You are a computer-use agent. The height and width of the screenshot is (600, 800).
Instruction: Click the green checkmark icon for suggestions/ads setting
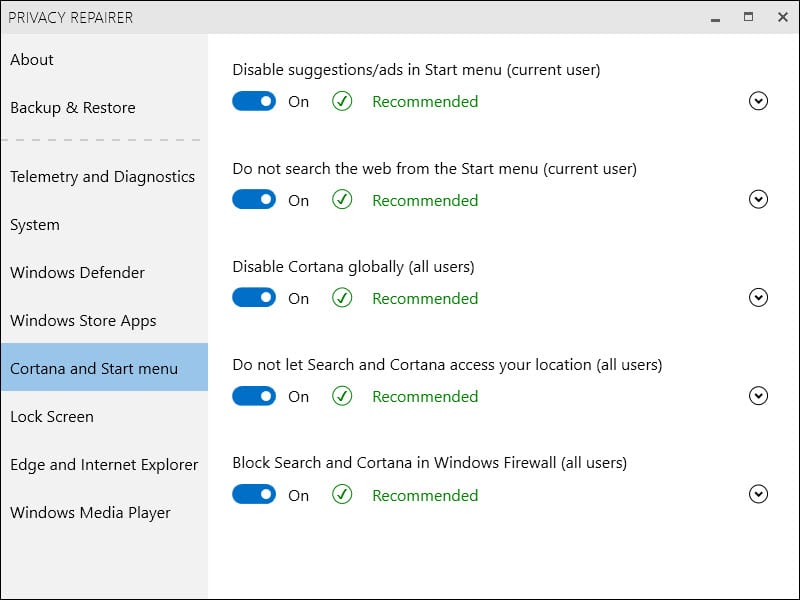click(342, 101)
